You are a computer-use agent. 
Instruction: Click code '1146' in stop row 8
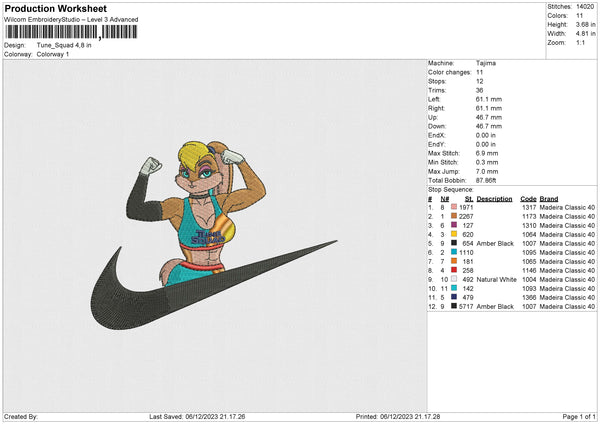(529, 271)
